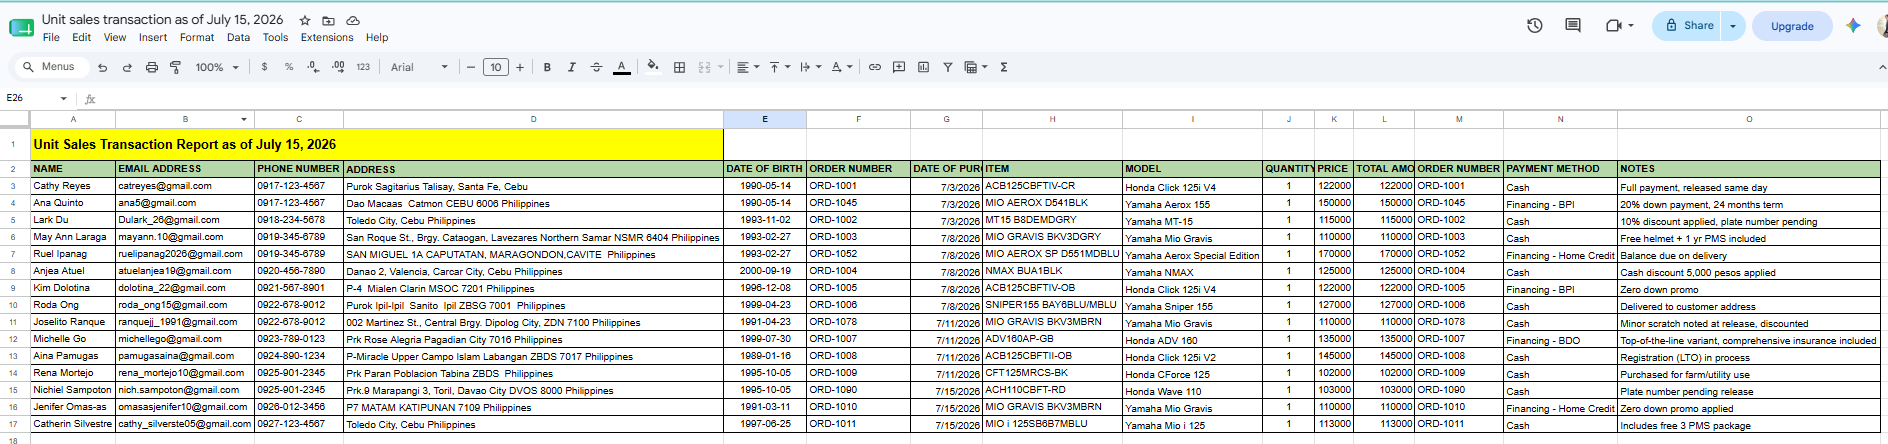Viewport: 1888px width, 444px height.
Task: Click the Share button
Action: click(x=1688, y=26)
